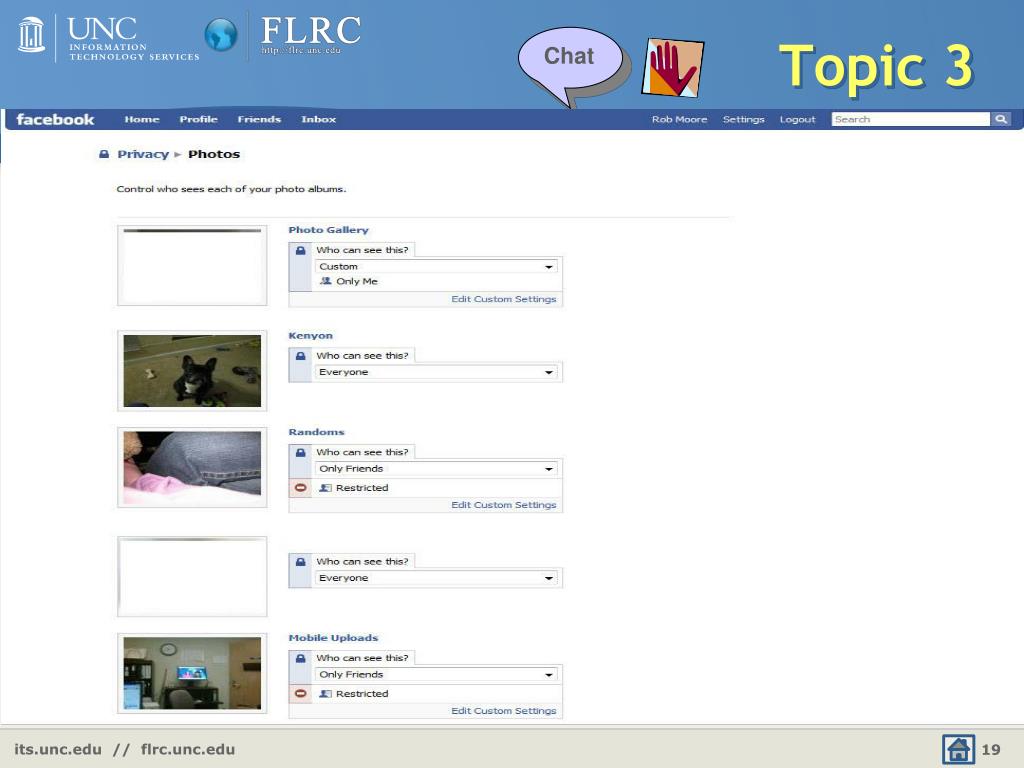The width and height of the screenshot is (1024, 768).
Task: Open the Photo Gallery Custom privacy dropdown
Action: click(x=436, y=266)
